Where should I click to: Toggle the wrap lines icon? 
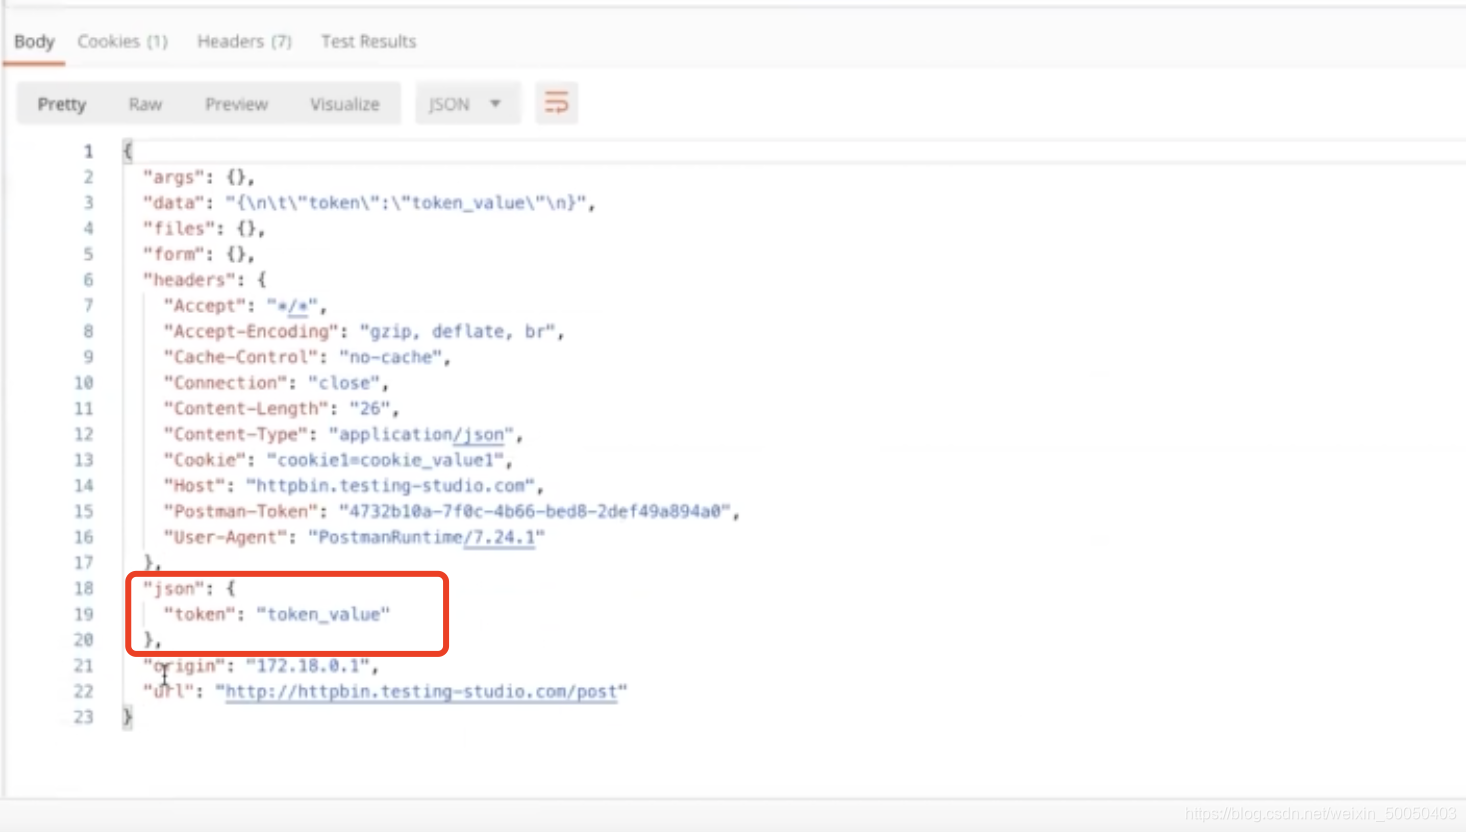556,103
